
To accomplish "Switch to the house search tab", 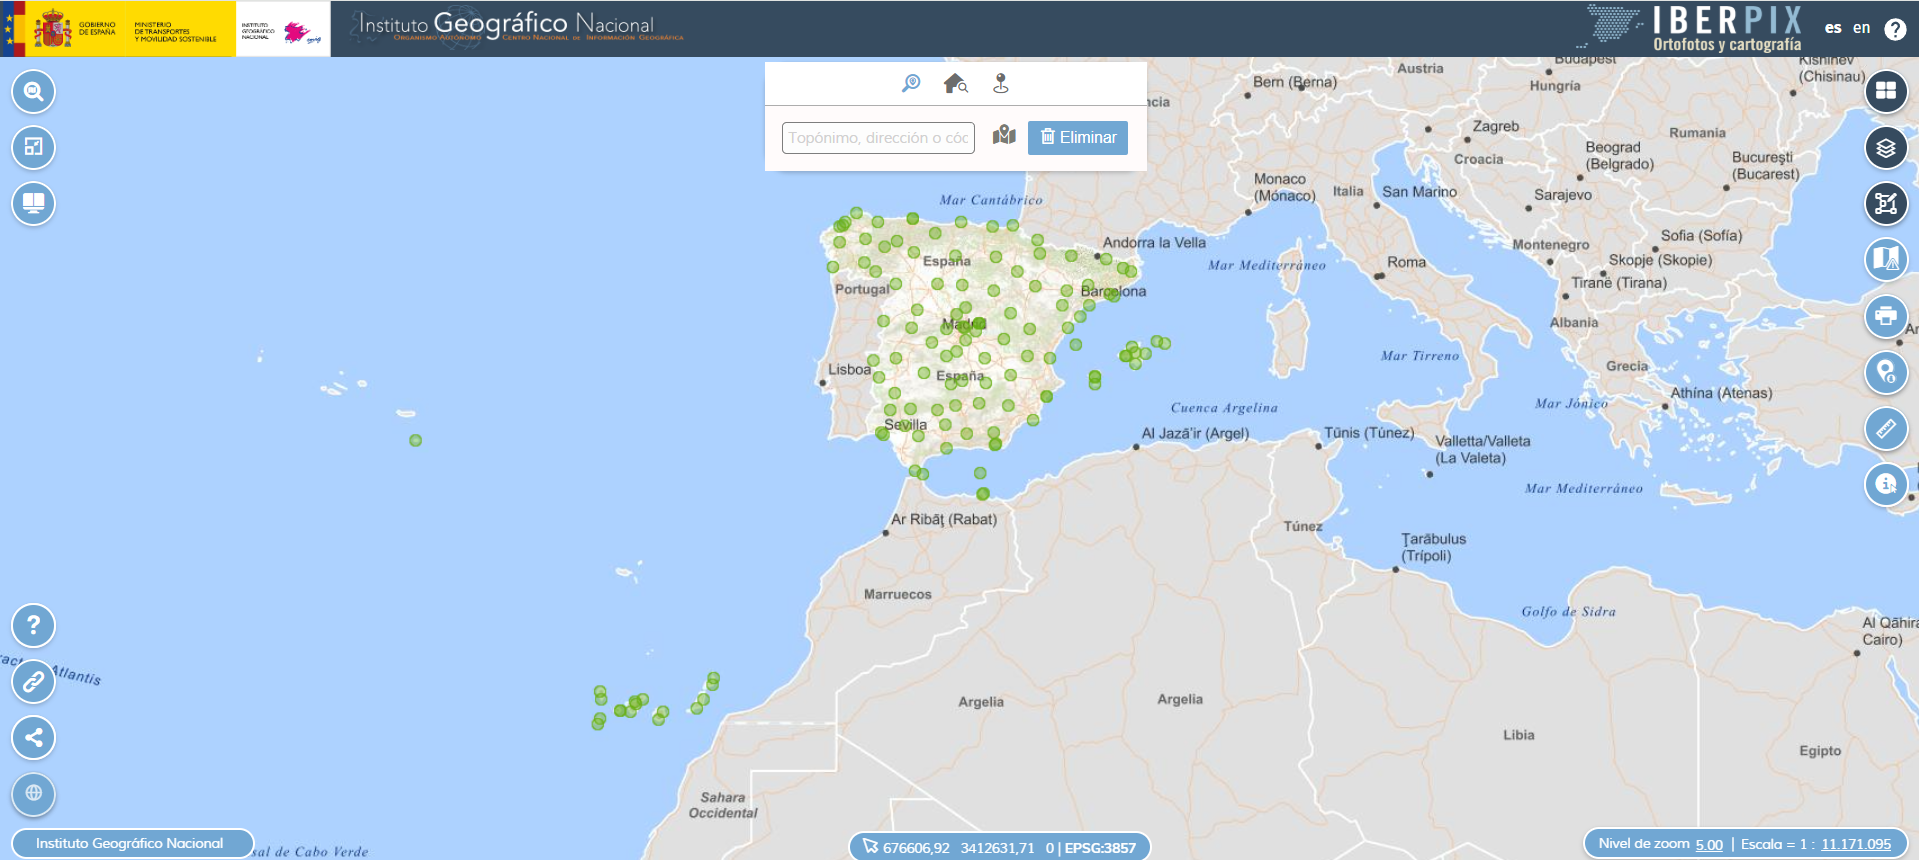I will (x=955, y=83).
